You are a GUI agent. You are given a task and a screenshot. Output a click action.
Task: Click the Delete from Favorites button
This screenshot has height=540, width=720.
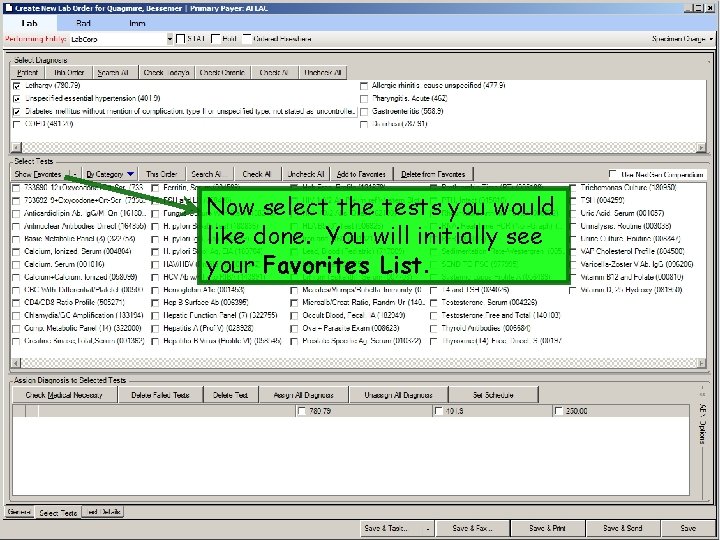click(x=433, y=174)
